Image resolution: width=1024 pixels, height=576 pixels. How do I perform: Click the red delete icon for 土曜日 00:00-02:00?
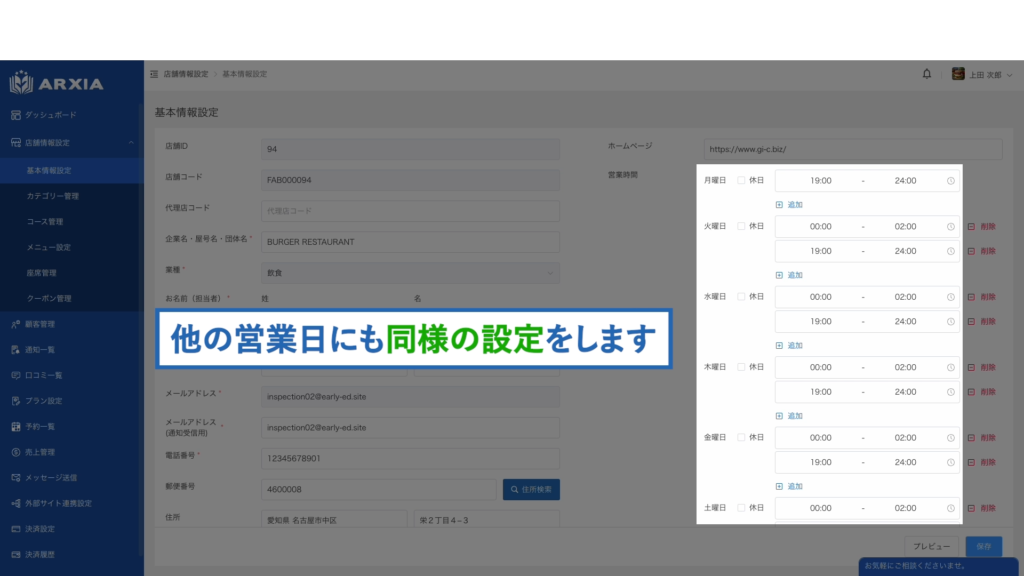tap(971, 508)
